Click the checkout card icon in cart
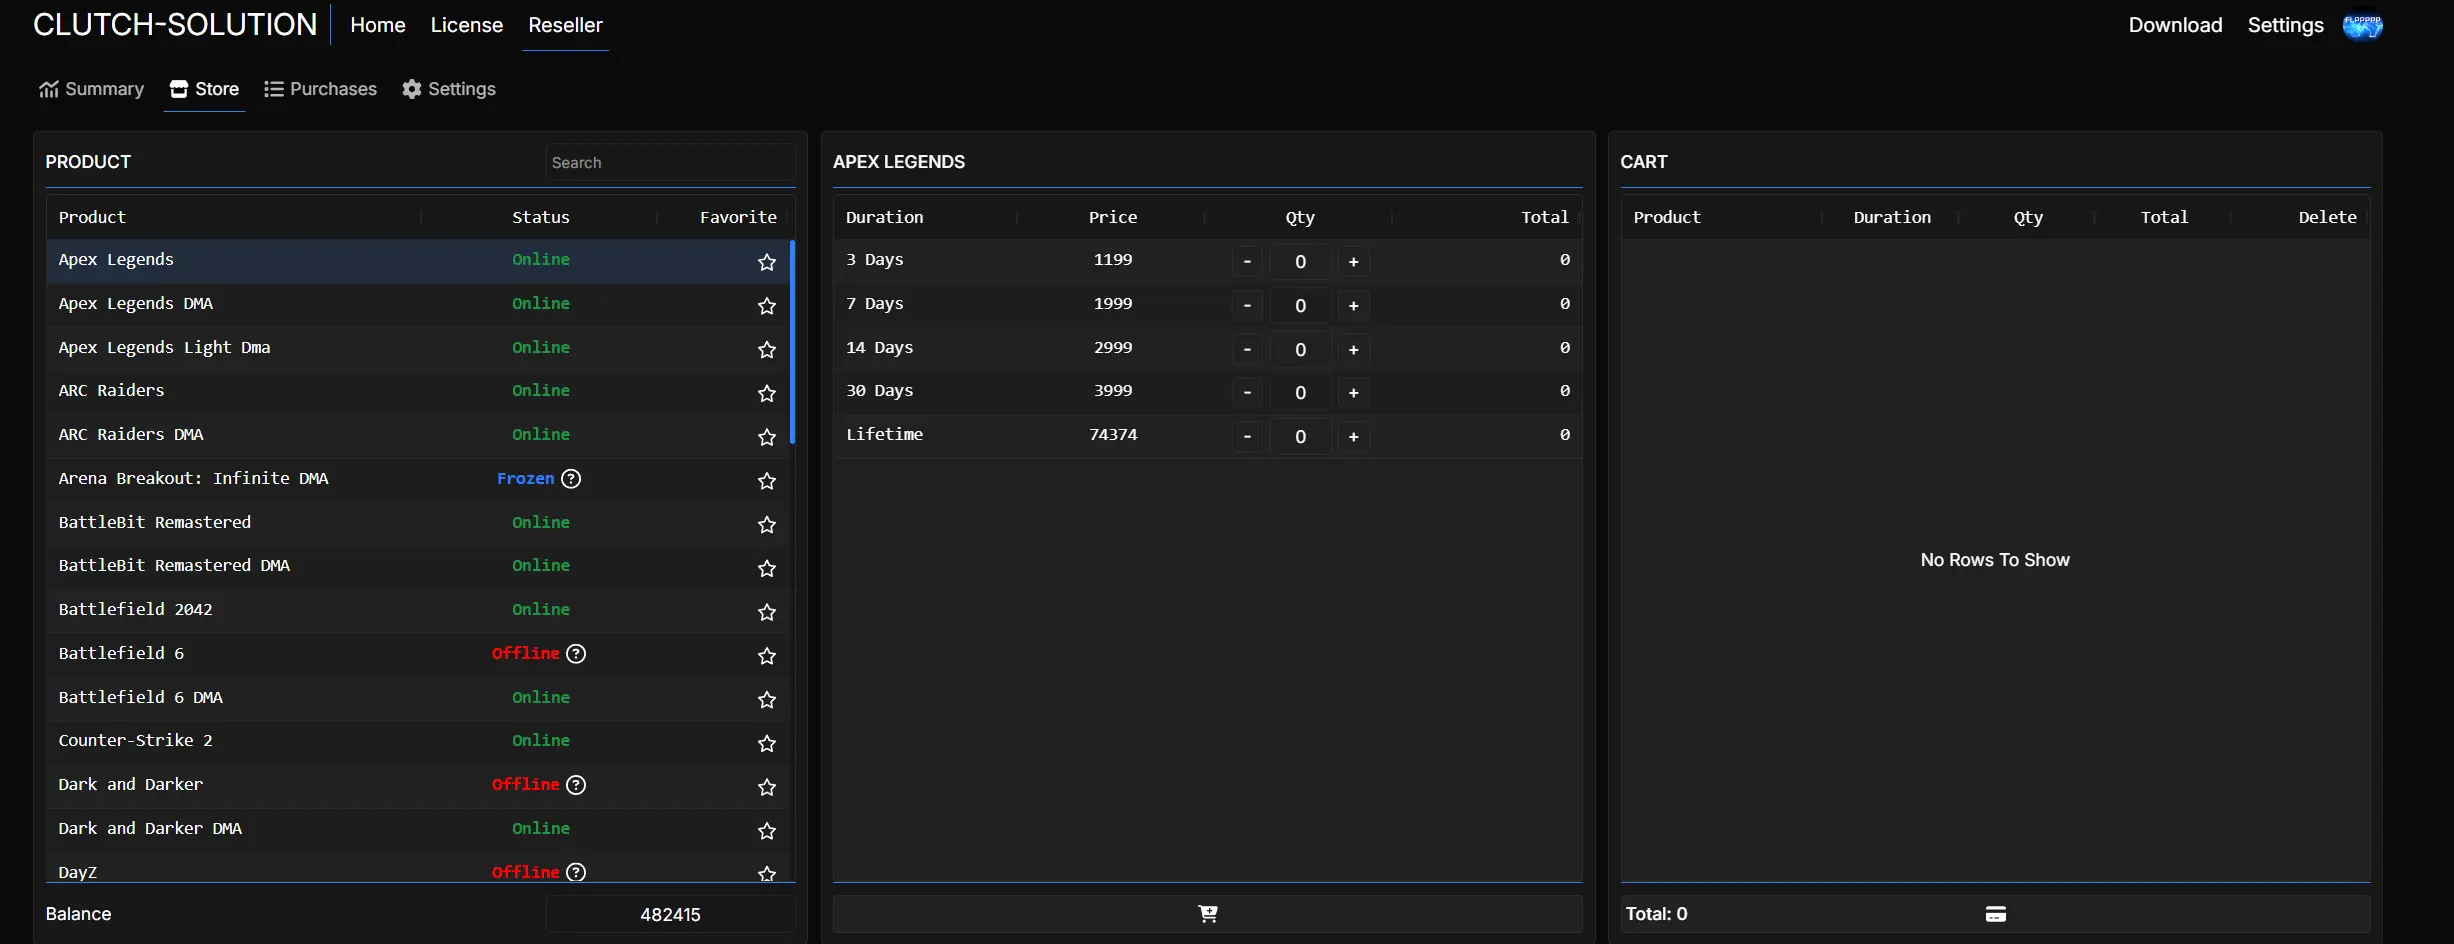The width and height of the screenshot is (2454, 944). [x=1995, y=914]
